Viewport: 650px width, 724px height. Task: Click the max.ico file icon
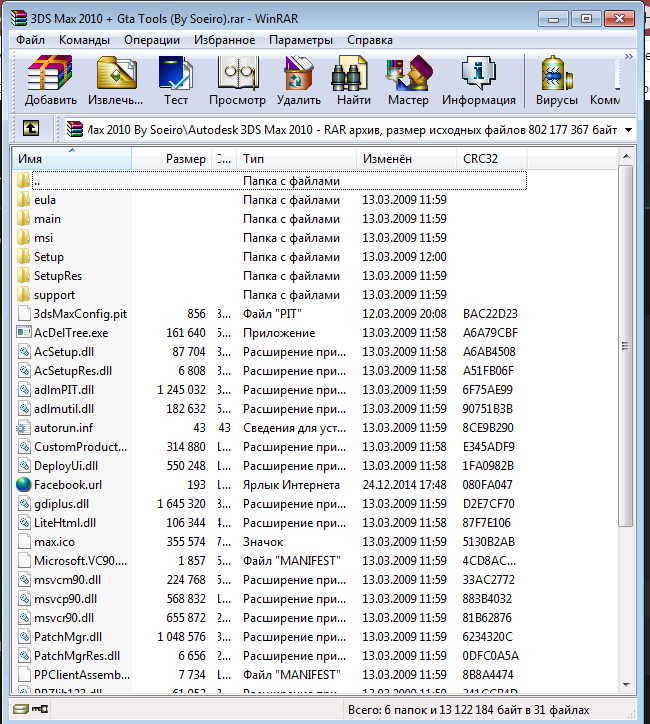(x=24, y=542)
